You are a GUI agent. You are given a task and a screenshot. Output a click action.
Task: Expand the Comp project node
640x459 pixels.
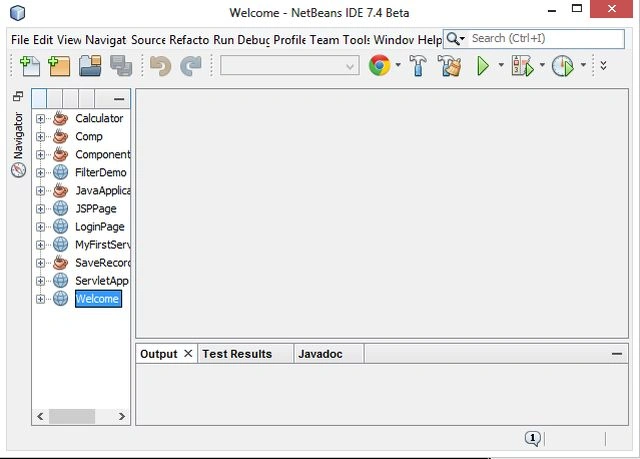[x=40, y=137]
